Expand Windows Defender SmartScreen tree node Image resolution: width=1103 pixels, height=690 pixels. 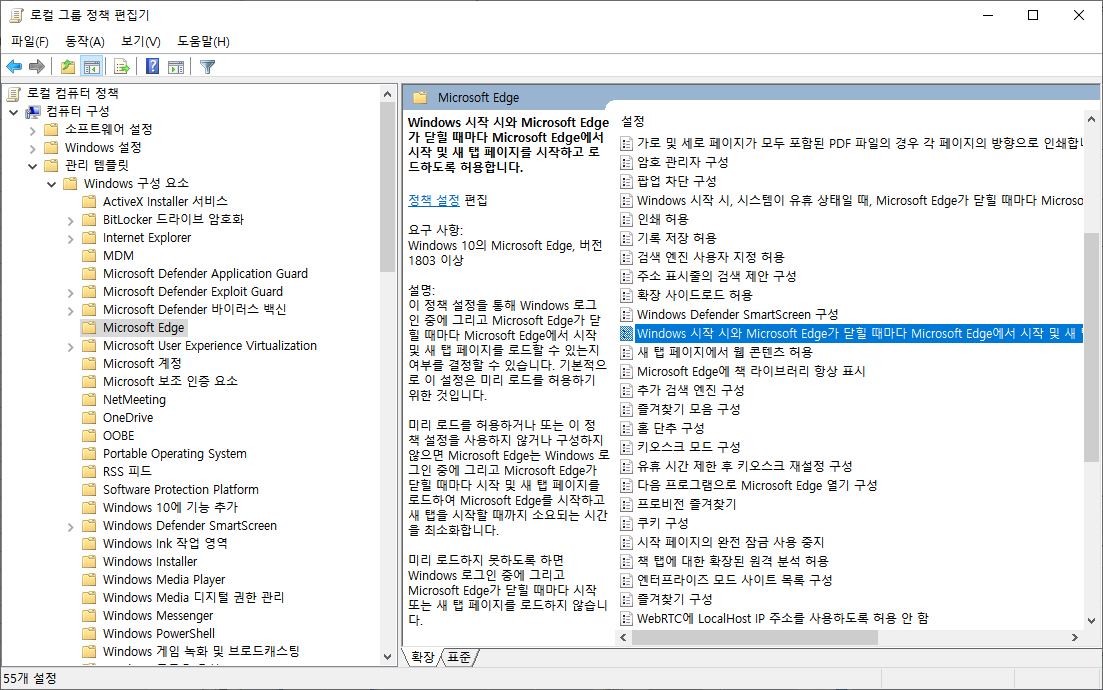pyautogui.click(x=70, y=526)
